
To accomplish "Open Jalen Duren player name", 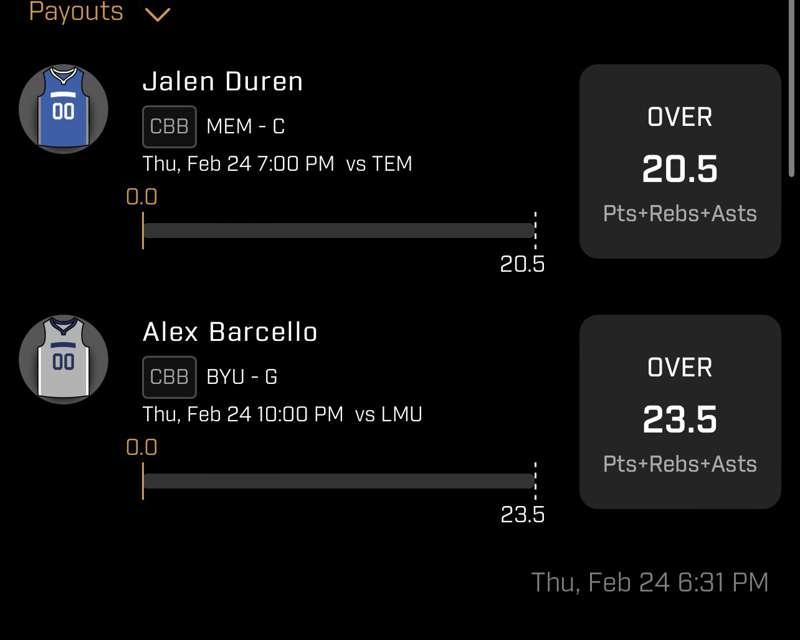I will [x=222, y=82].
